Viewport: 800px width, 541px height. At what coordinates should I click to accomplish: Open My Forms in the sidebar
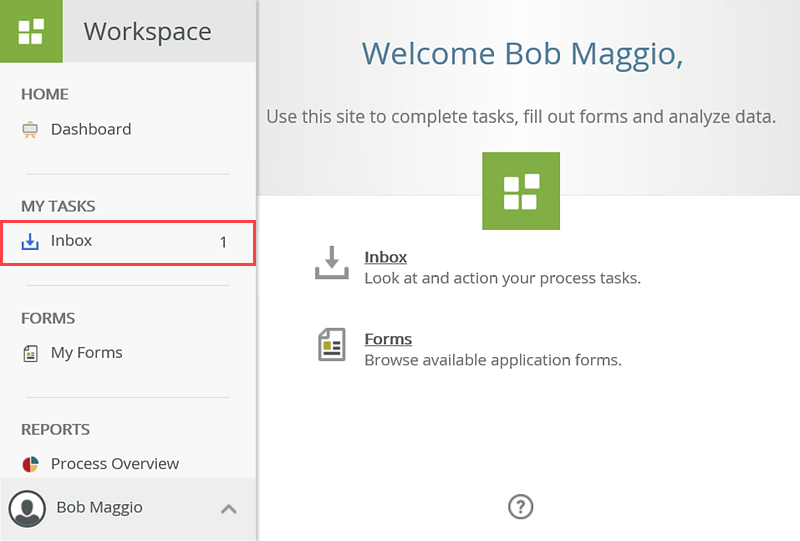coord(87,353)
